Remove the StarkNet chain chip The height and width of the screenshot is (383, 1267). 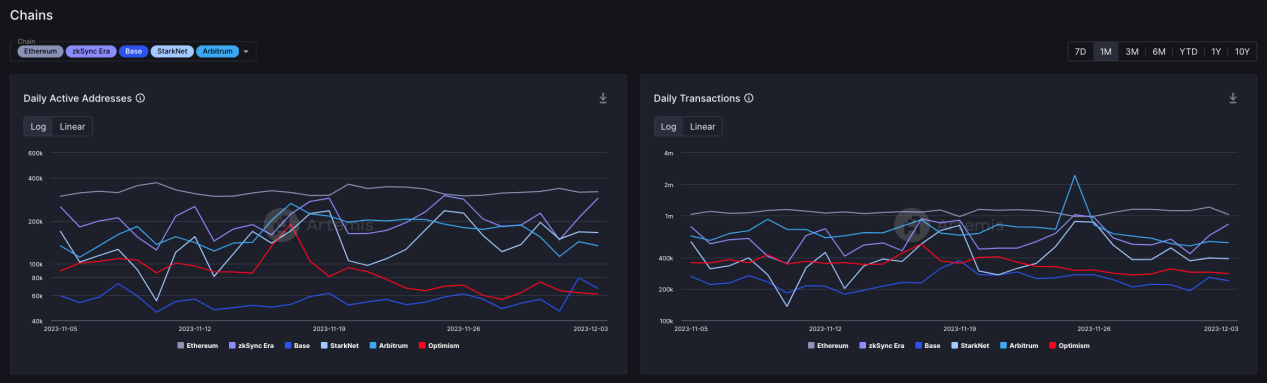pyautogui.click(x=172, y=51)
